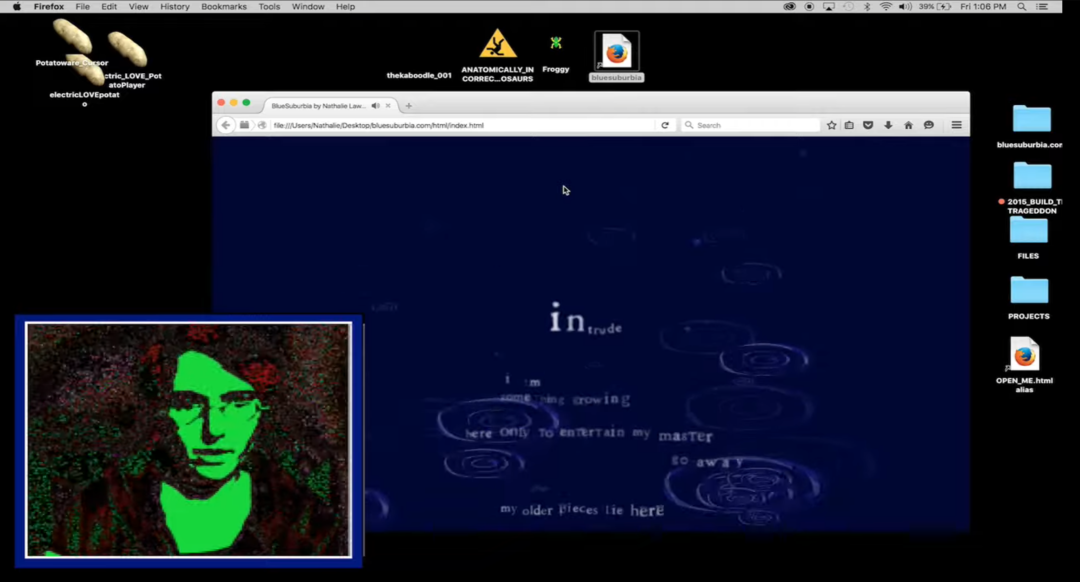Bookmark this page with the star icon
The width and height of the screenshot is (1080, 582).
[x=831, y=125]
